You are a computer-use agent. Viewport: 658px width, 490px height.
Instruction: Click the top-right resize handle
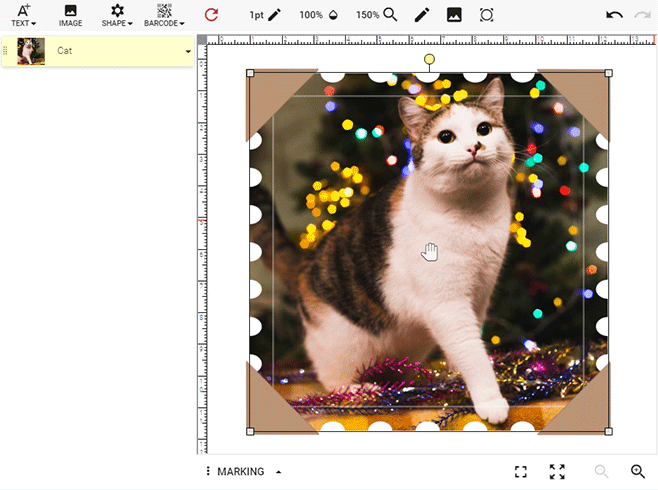[608, 73]
